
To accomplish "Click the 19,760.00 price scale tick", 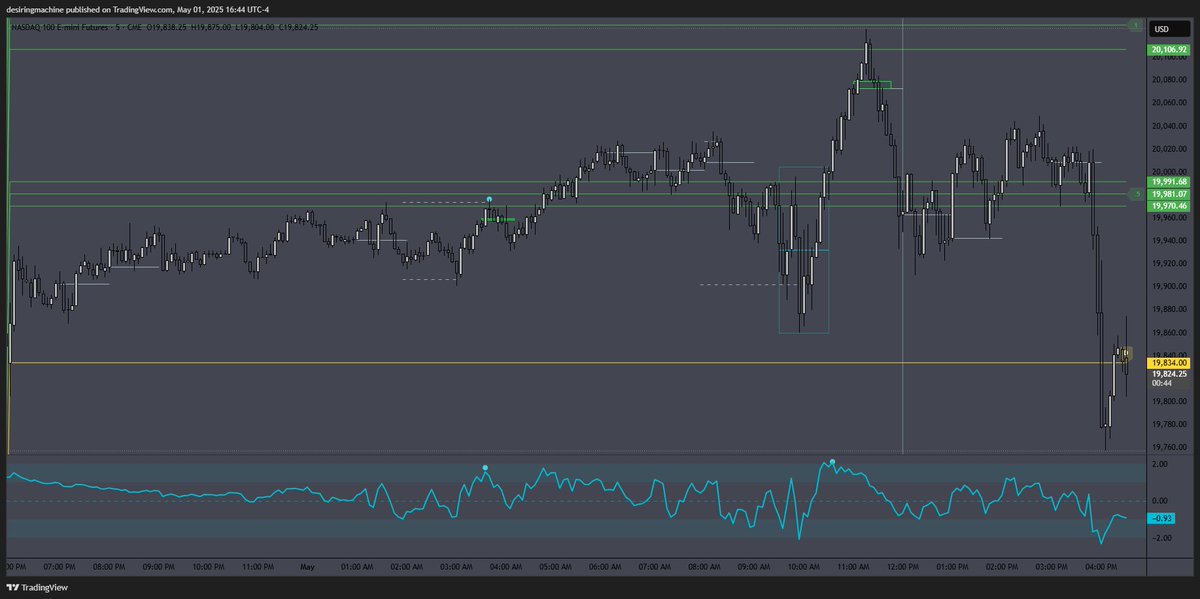I will click(1168, 447).
